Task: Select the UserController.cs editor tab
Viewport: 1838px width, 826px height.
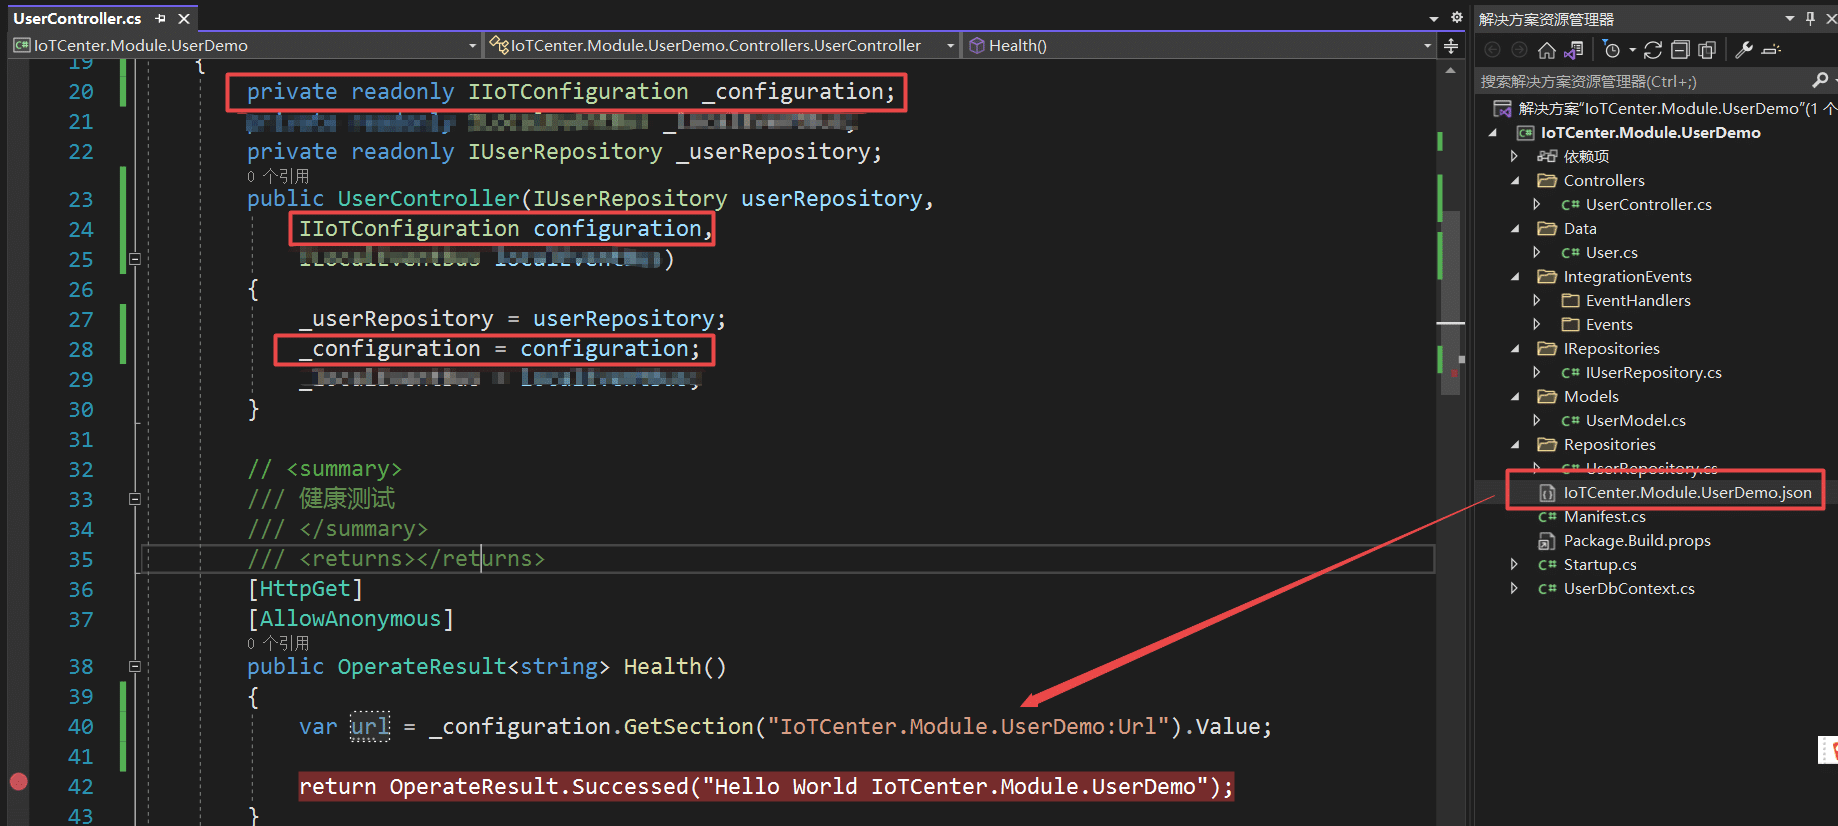Action: [78, 19]
